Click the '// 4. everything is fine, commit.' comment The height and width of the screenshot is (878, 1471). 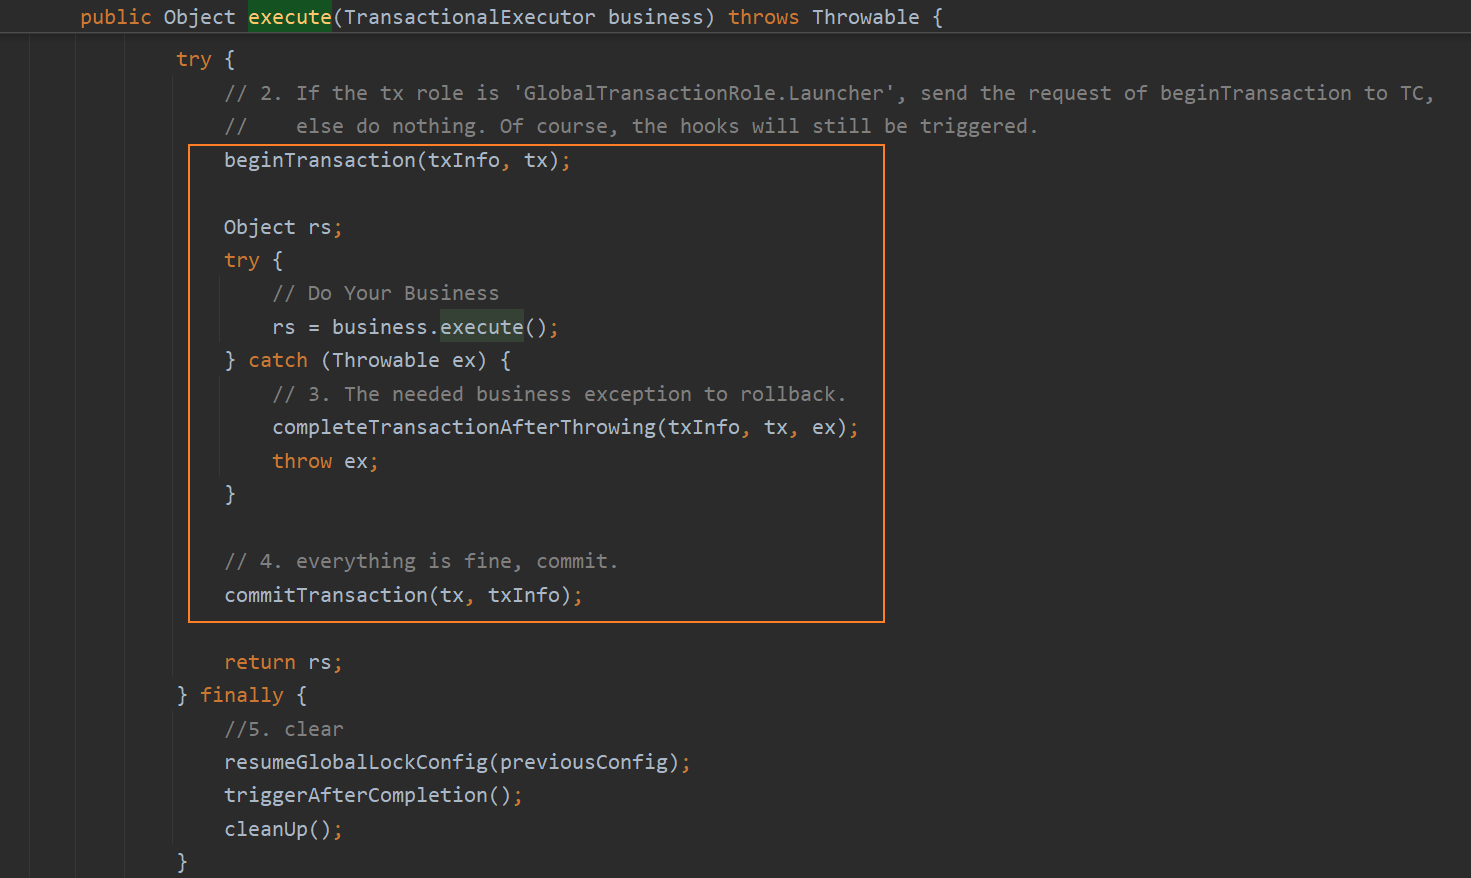pos(421,561)
